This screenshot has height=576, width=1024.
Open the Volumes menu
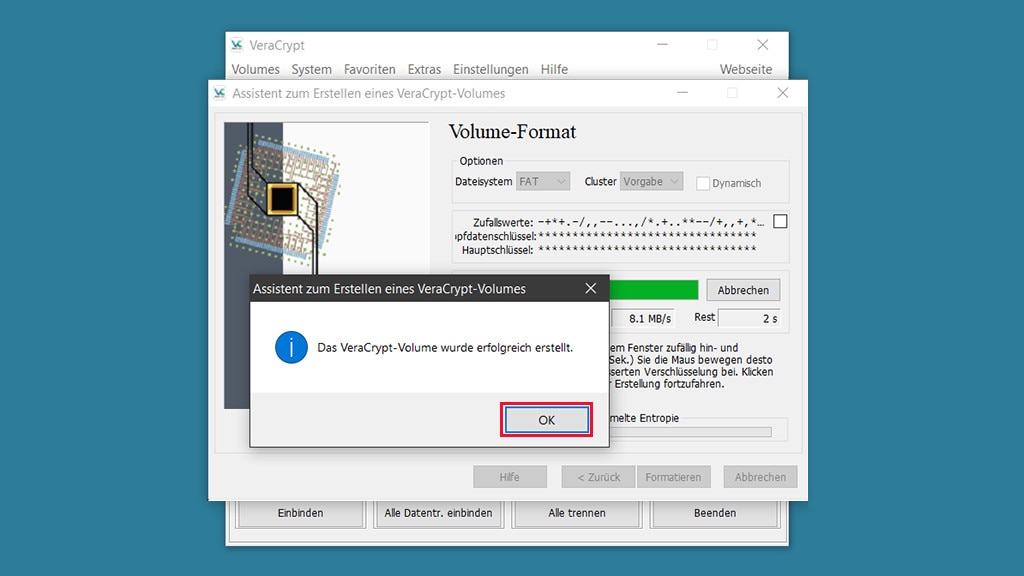[256, 69]
